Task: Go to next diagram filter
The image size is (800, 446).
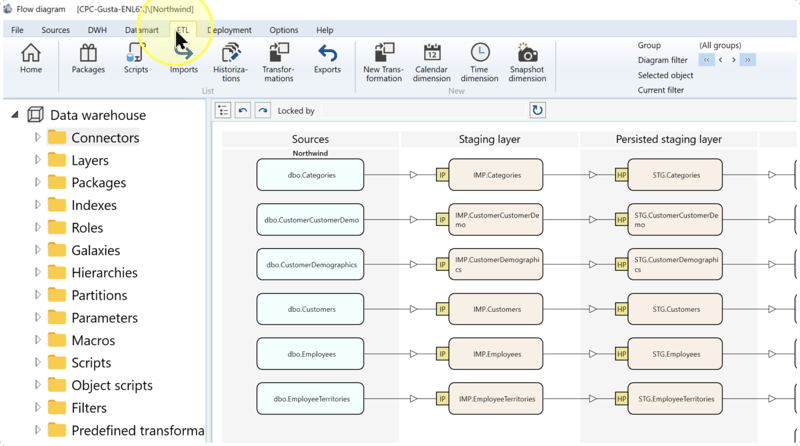Action: pyautogui.click(x=734, y=60)
